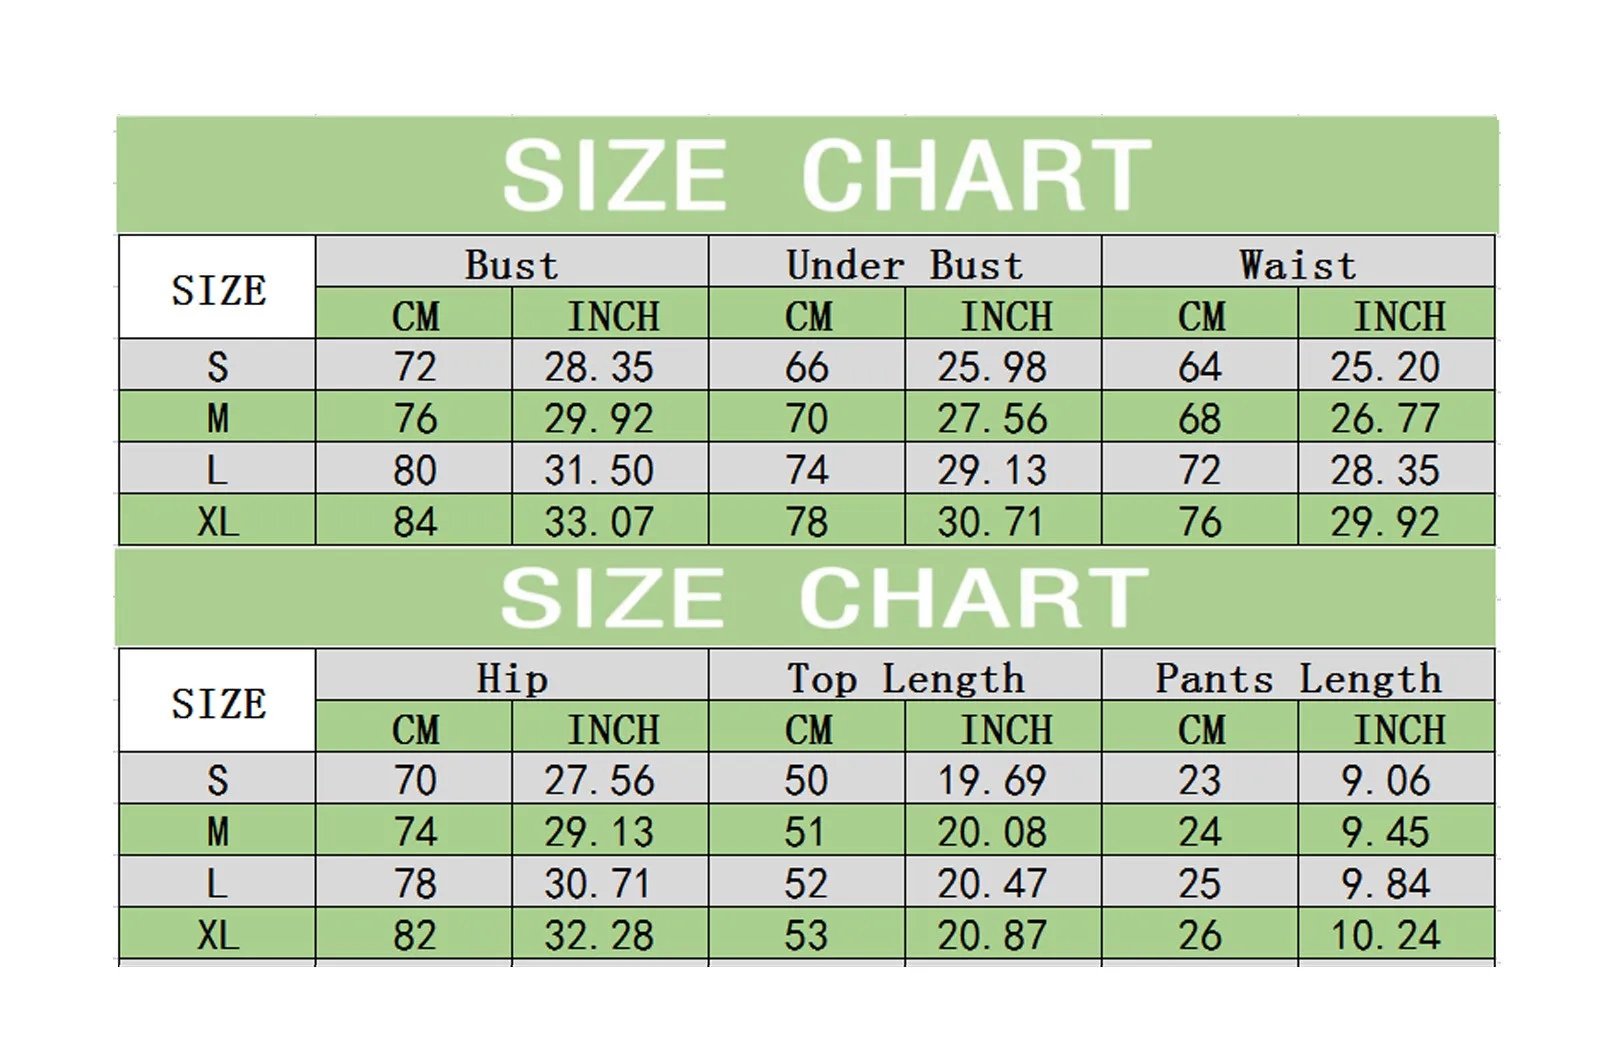The height and width of the screenshot is (1059, 1600).
Task: Click the top SIZE CHART title banner
Action: pos(825,175)
